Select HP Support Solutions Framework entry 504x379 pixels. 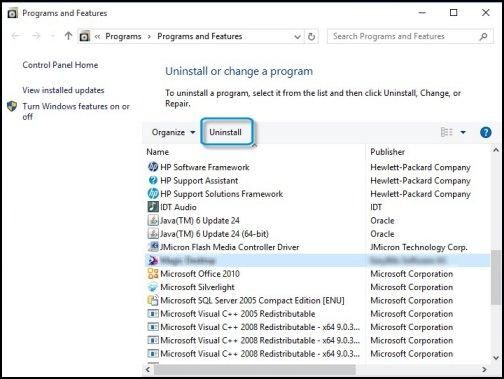[x=222, y=194]
